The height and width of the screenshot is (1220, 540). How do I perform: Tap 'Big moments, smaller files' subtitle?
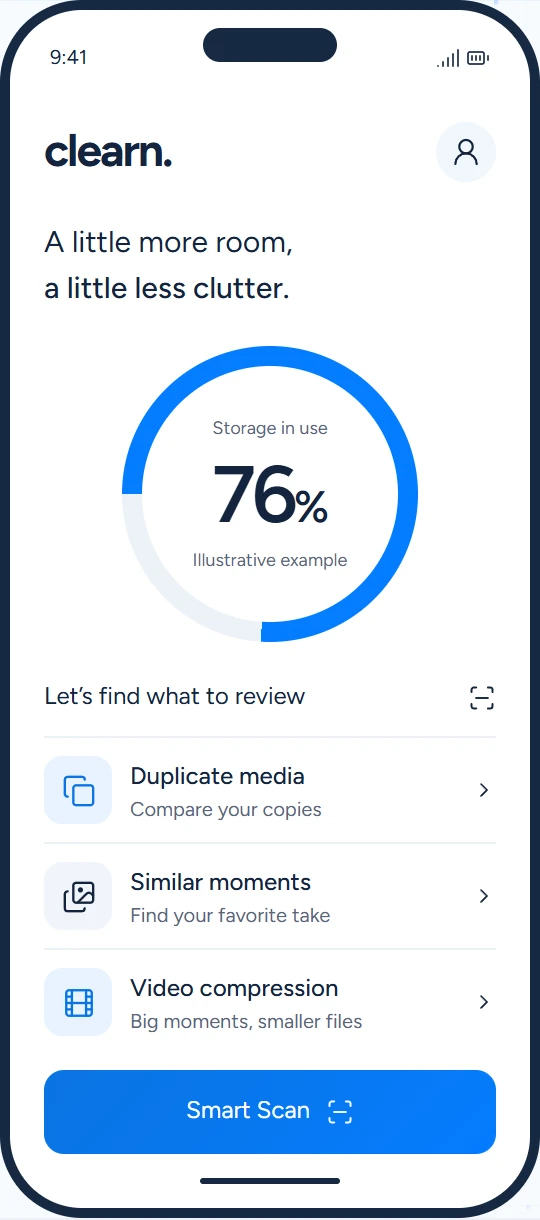(x=246, y=1022)
